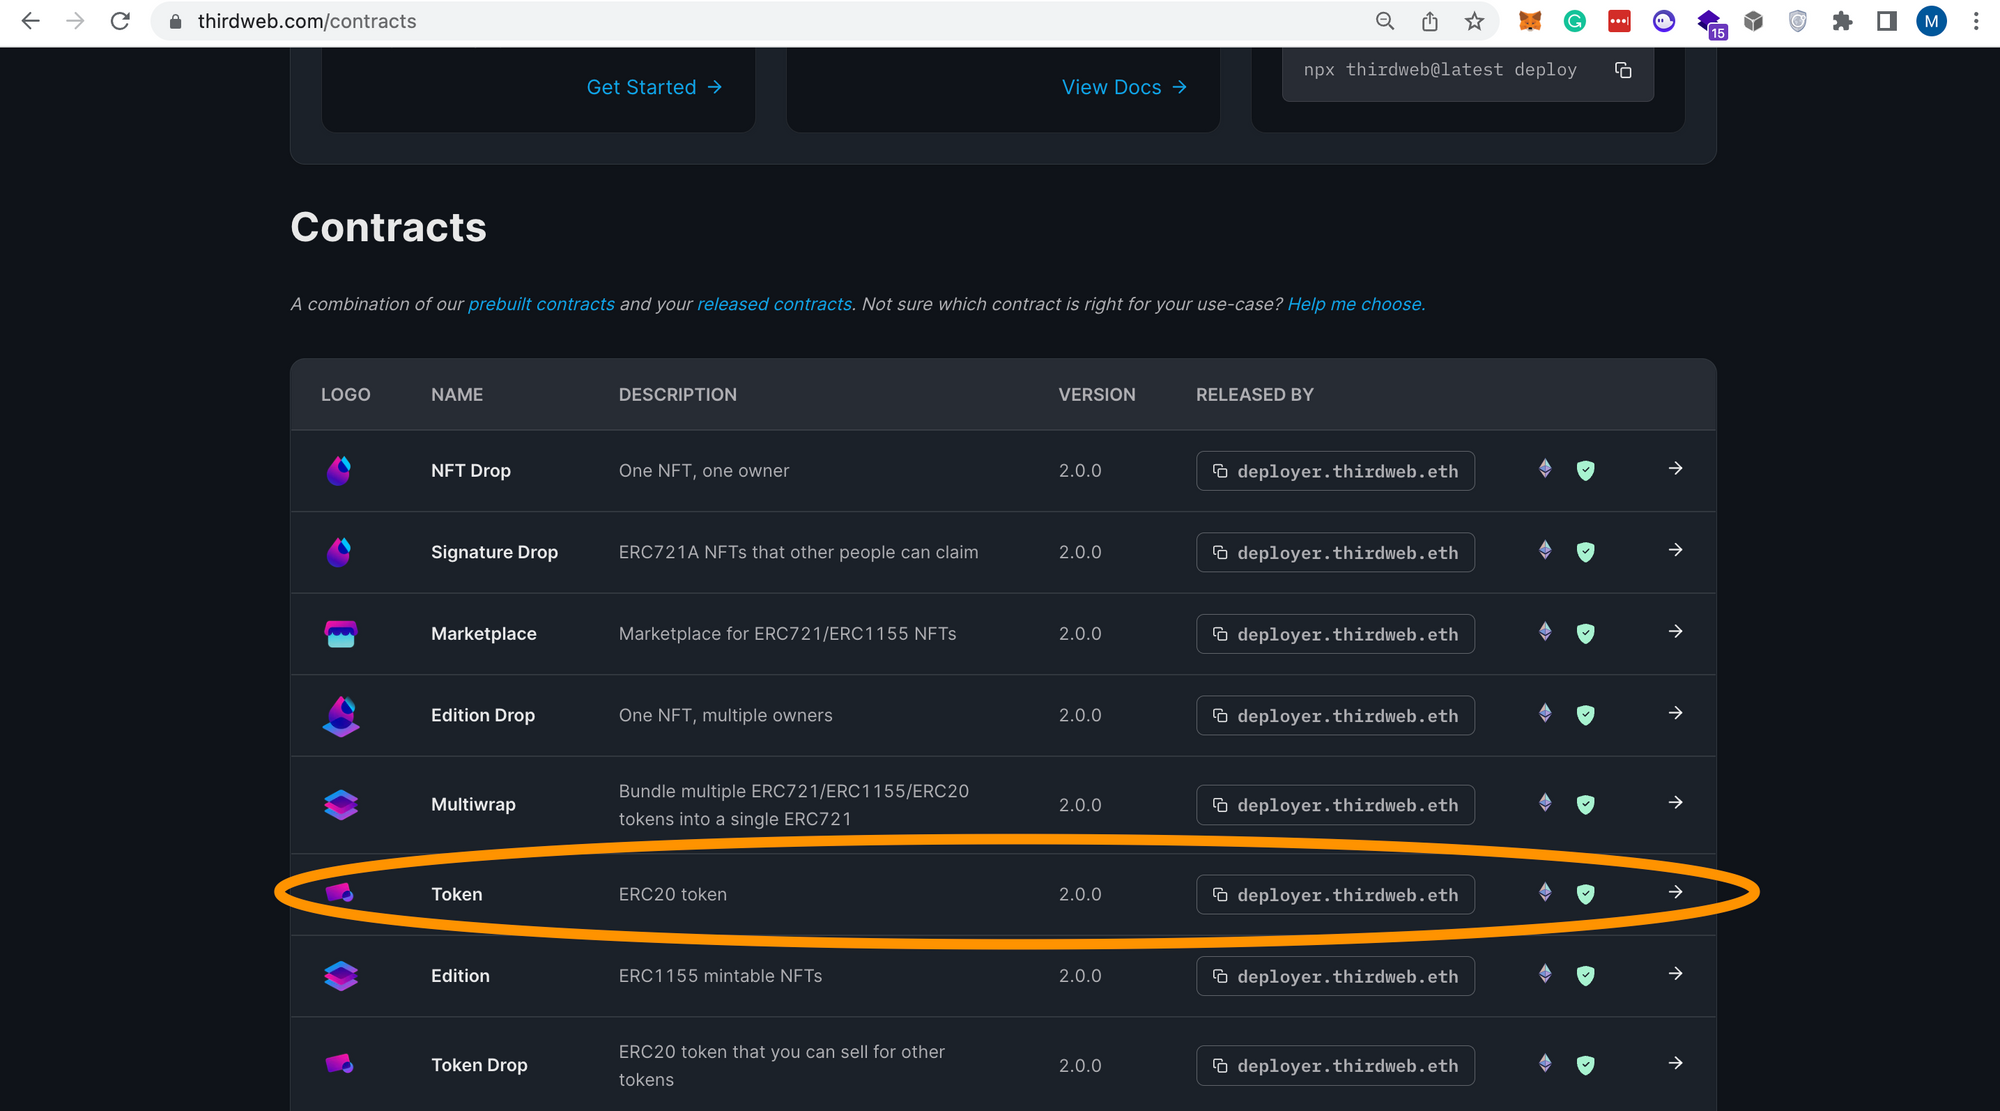Click the Signature Drop logo icon

pos(340,552)
